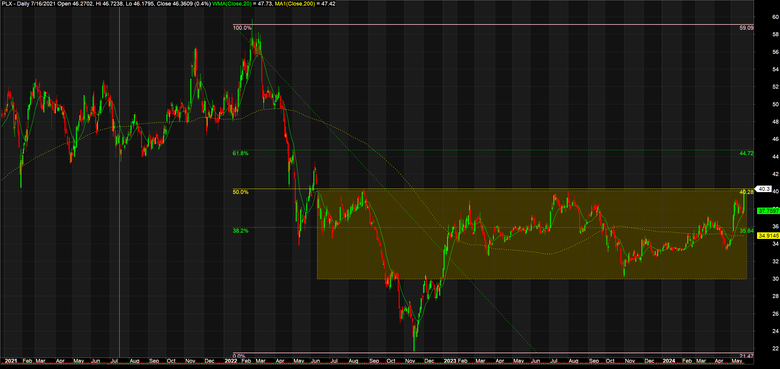Screen dimensions: 780x369
Task: Click the 2022 year label on time axis
Action: point(229,360)
